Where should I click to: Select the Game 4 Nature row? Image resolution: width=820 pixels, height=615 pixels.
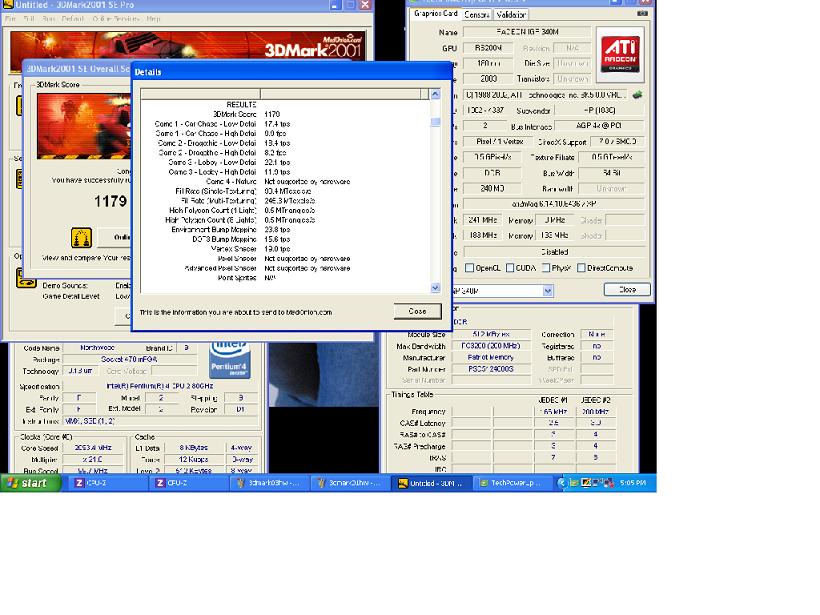285,181
